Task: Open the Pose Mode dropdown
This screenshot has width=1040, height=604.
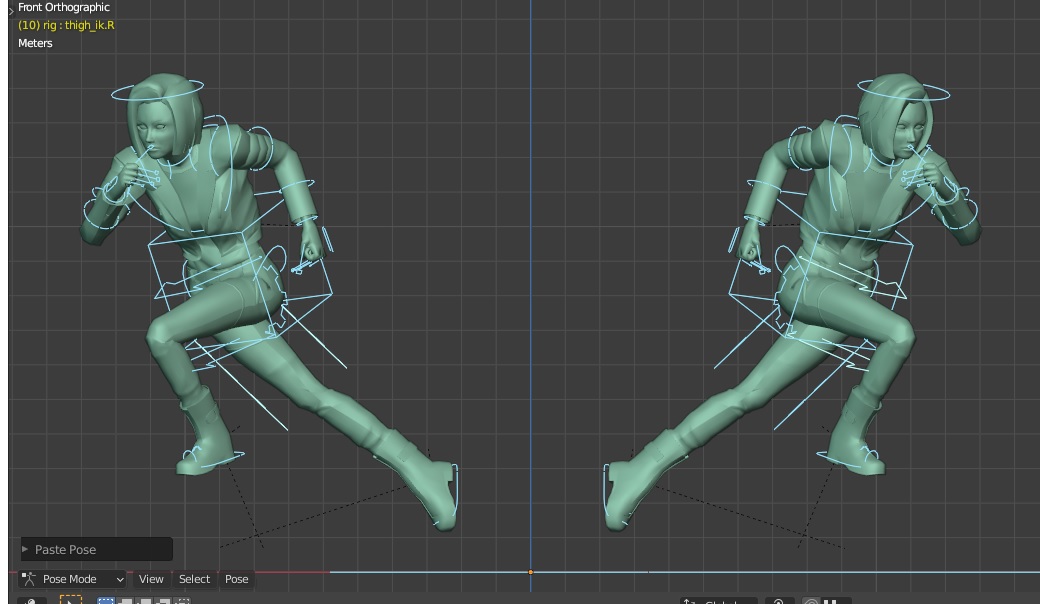Action: tap(75, 579)
